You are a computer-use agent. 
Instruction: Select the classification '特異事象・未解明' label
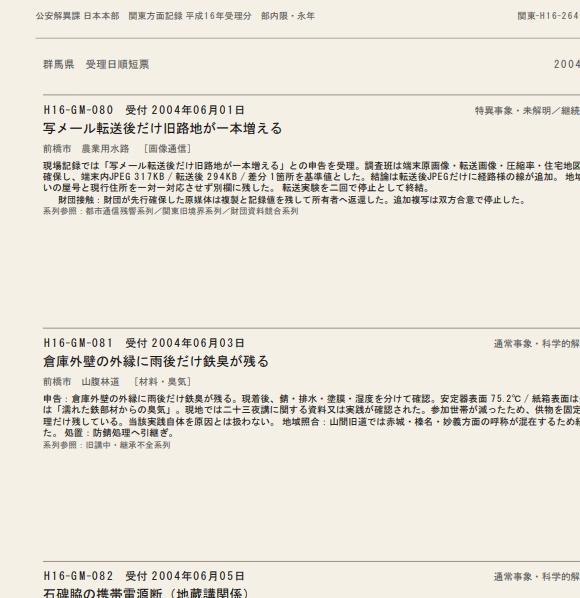(513, 111)
